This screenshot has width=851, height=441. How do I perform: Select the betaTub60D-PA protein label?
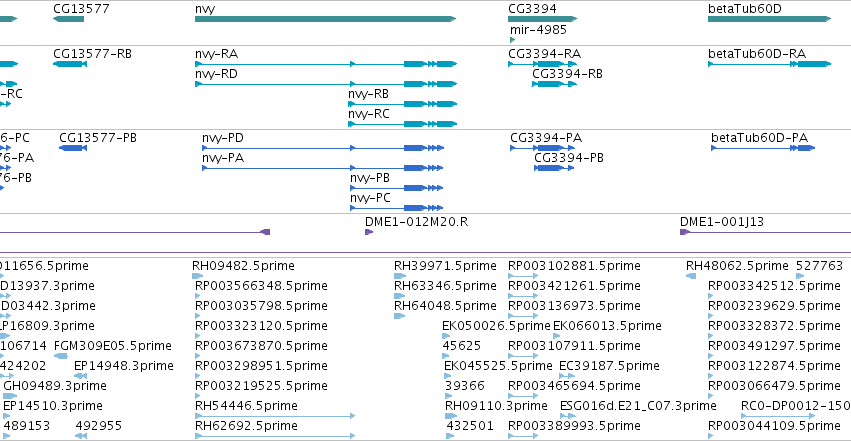coord(759,138)
